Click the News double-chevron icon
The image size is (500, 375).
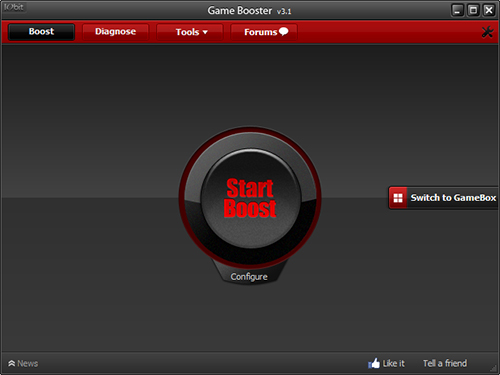(12, 363)
